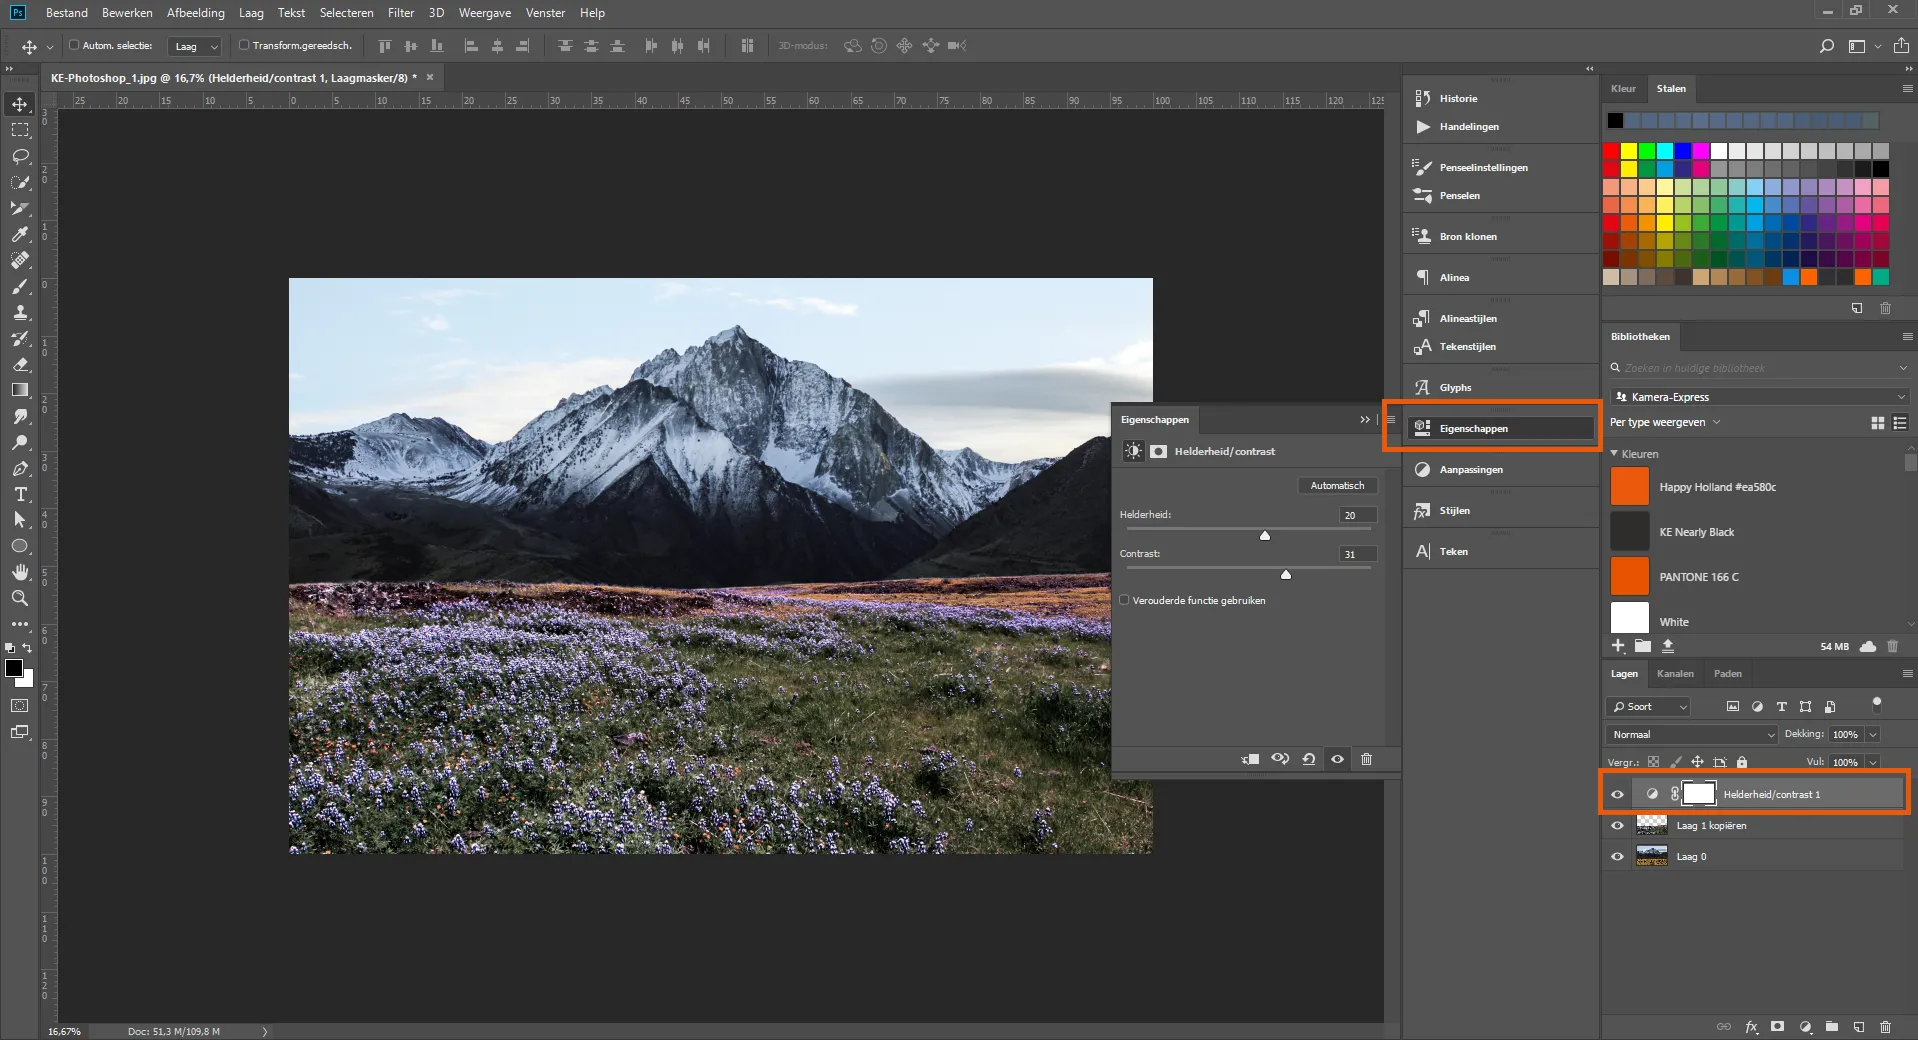Viewport: 1918px width, 1040px height.
Task: Select the Rectangular Marquee tool
Action: tap(20, 130)
